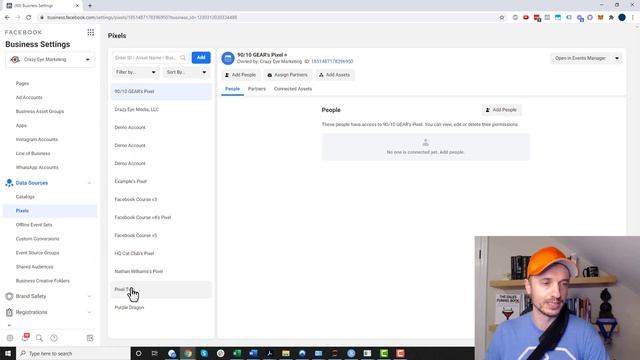Click the red oval extension icon
The image size is (640, 360).
526,18
